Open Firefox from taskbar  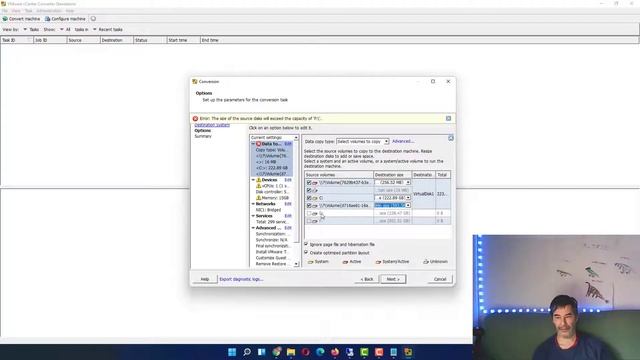(x=335, y=352)
